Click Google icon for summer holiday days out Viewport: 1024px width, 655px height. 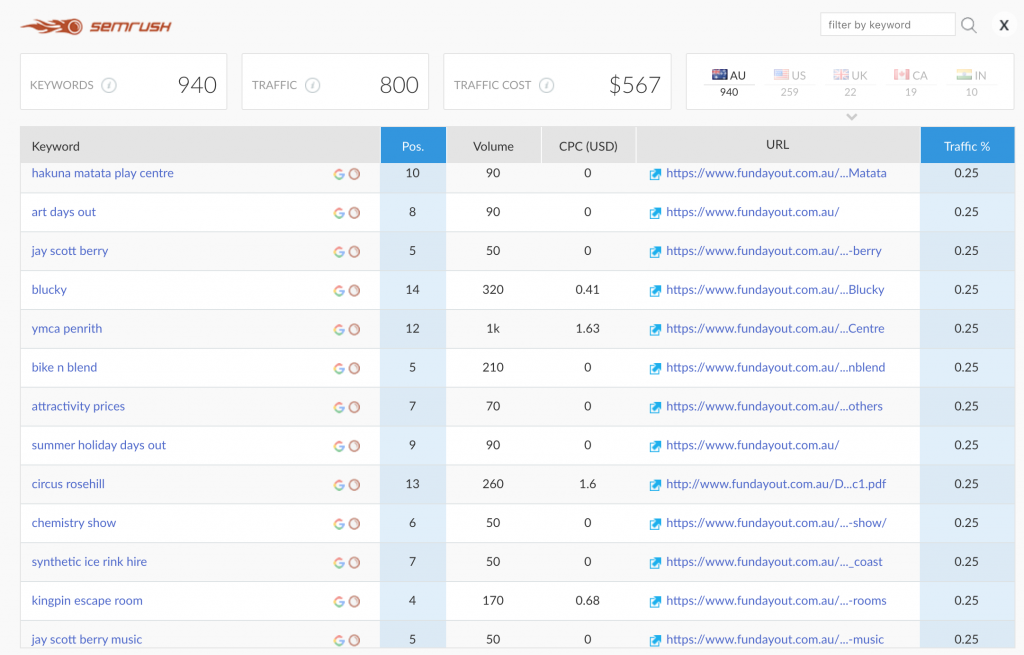(339, 446)
